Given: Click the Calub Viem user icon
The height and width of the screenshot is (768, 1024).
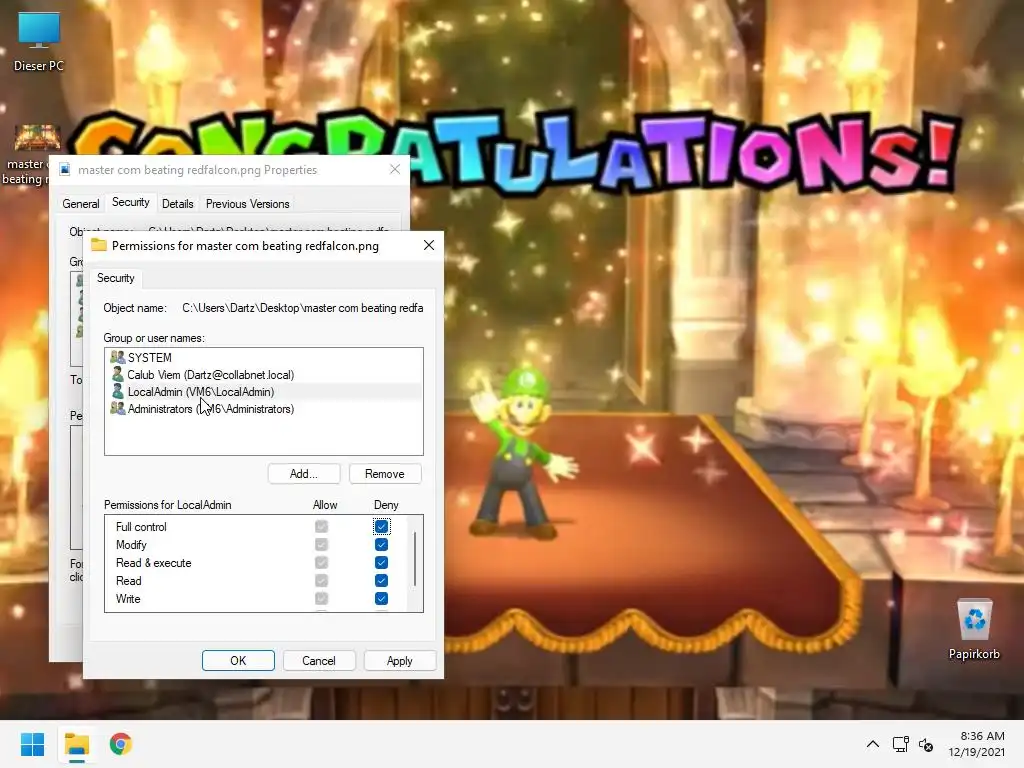Looking at the screenshot, I should [x=118, y=374].
